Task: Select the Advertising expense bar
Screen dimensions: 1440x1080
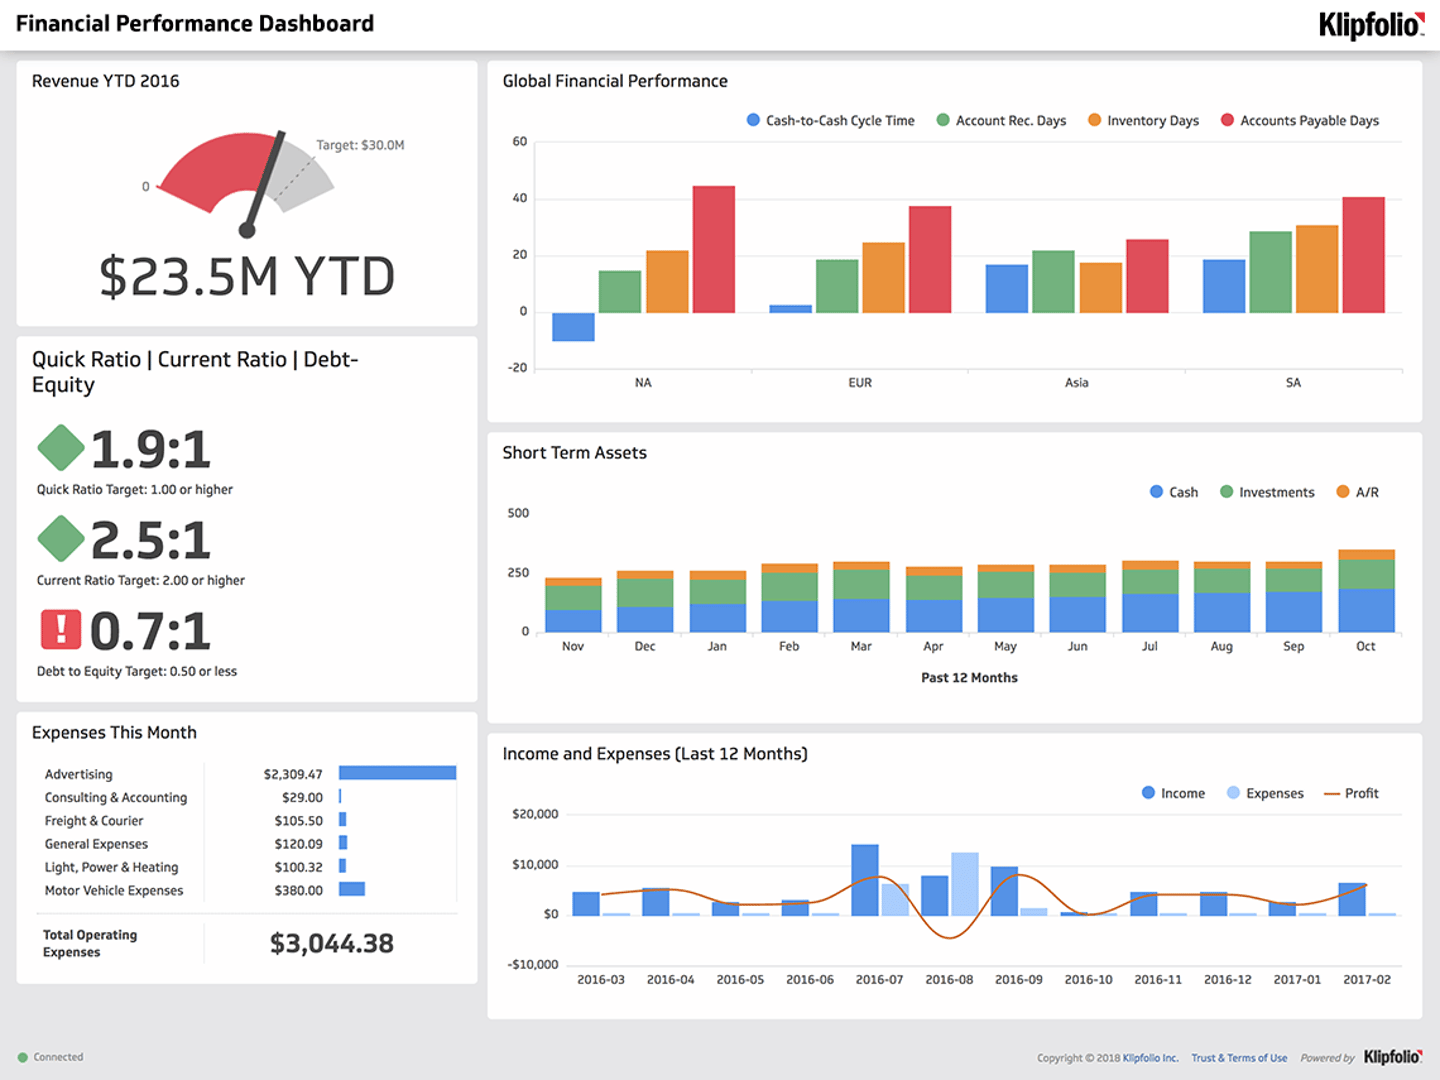Action: (397, 773)
